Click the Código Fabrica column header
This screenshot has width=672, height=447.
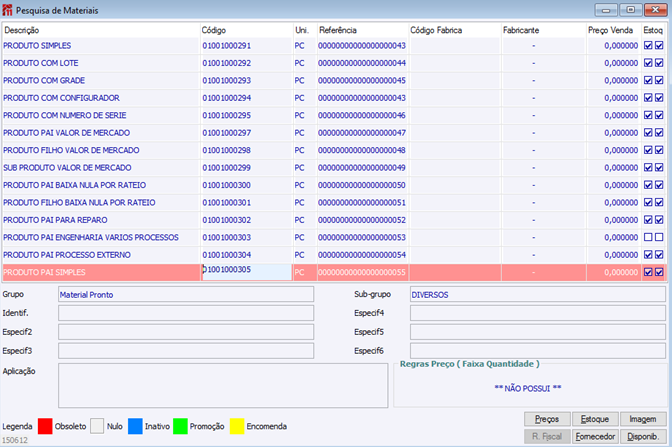(455, 30)
